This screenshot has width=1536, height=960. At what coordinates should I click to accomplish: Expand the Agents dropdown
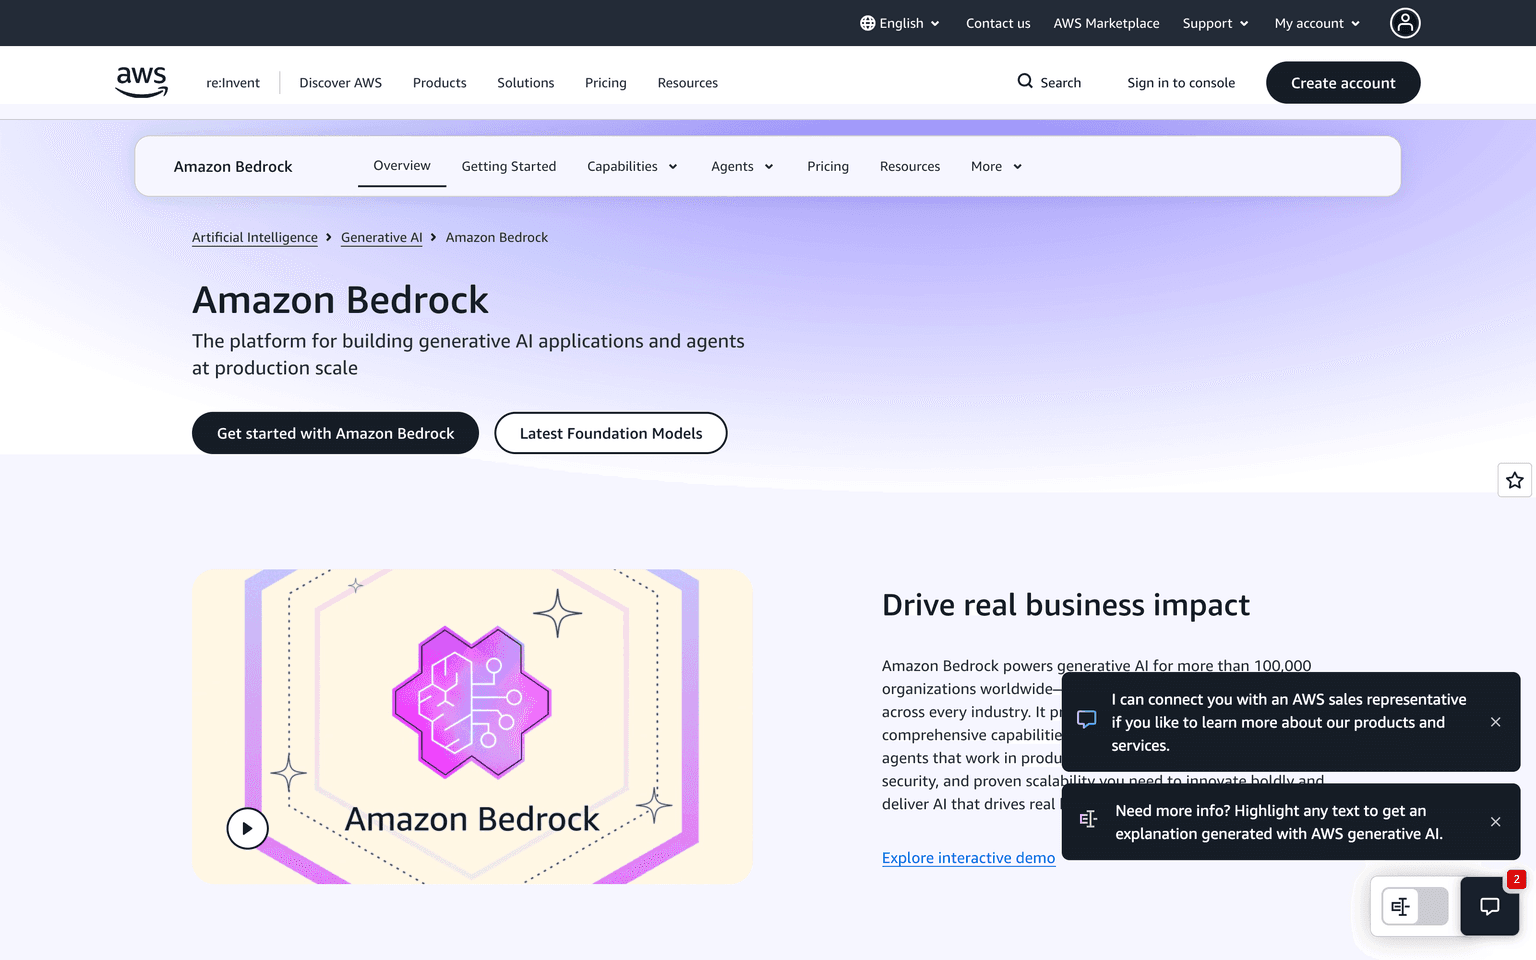pyautogui.click(x=742, y=166)
